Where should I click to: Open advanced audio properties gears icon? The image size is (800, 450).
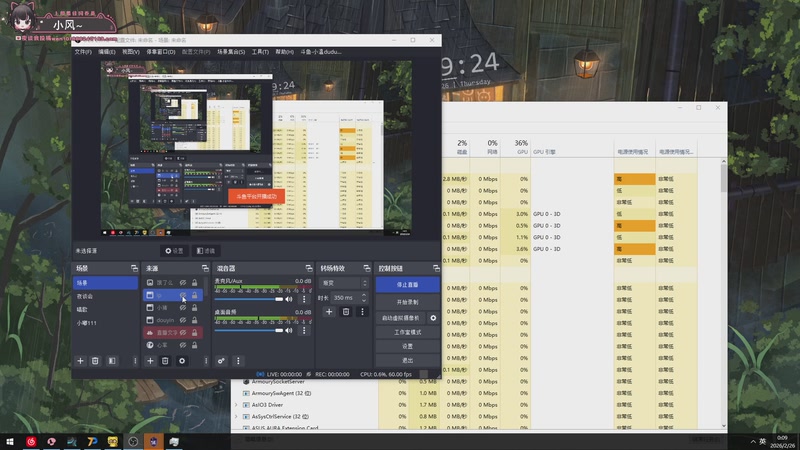(x=221, y=361)
